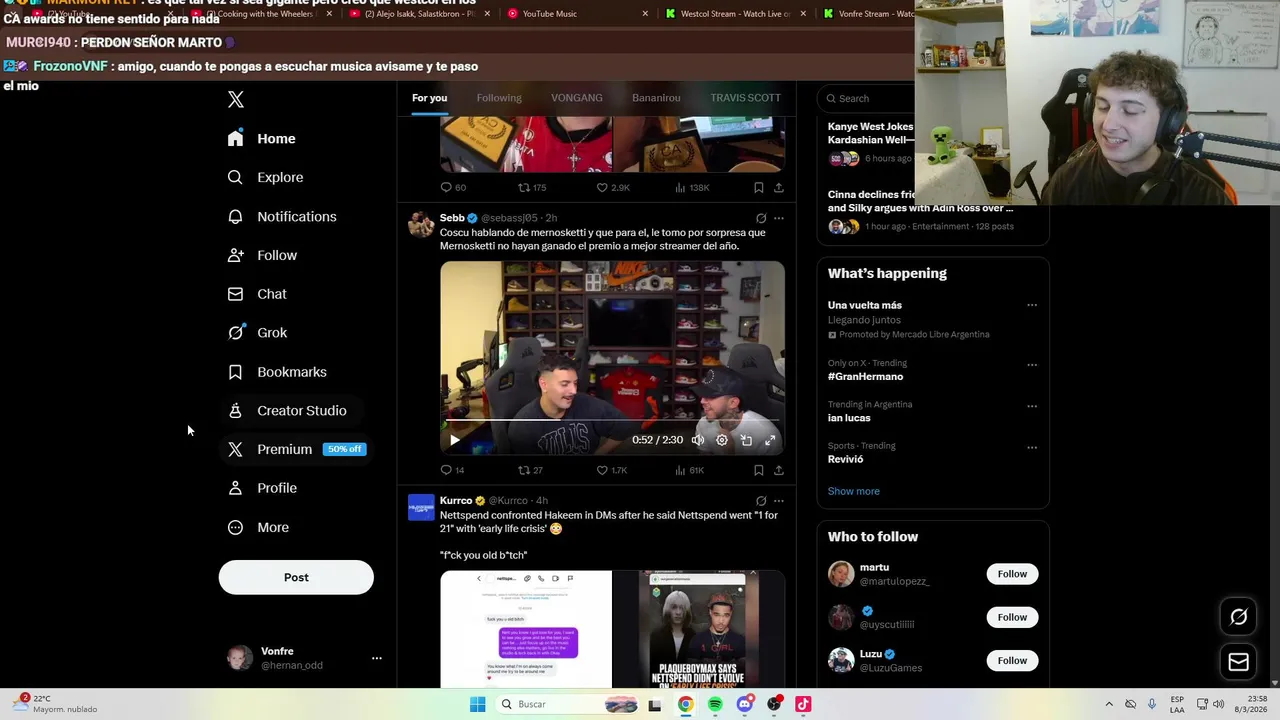The width and height of the screenshot is (1280, 720).
Task: Switch to For you tab
Action: click(x=430, y=98)
